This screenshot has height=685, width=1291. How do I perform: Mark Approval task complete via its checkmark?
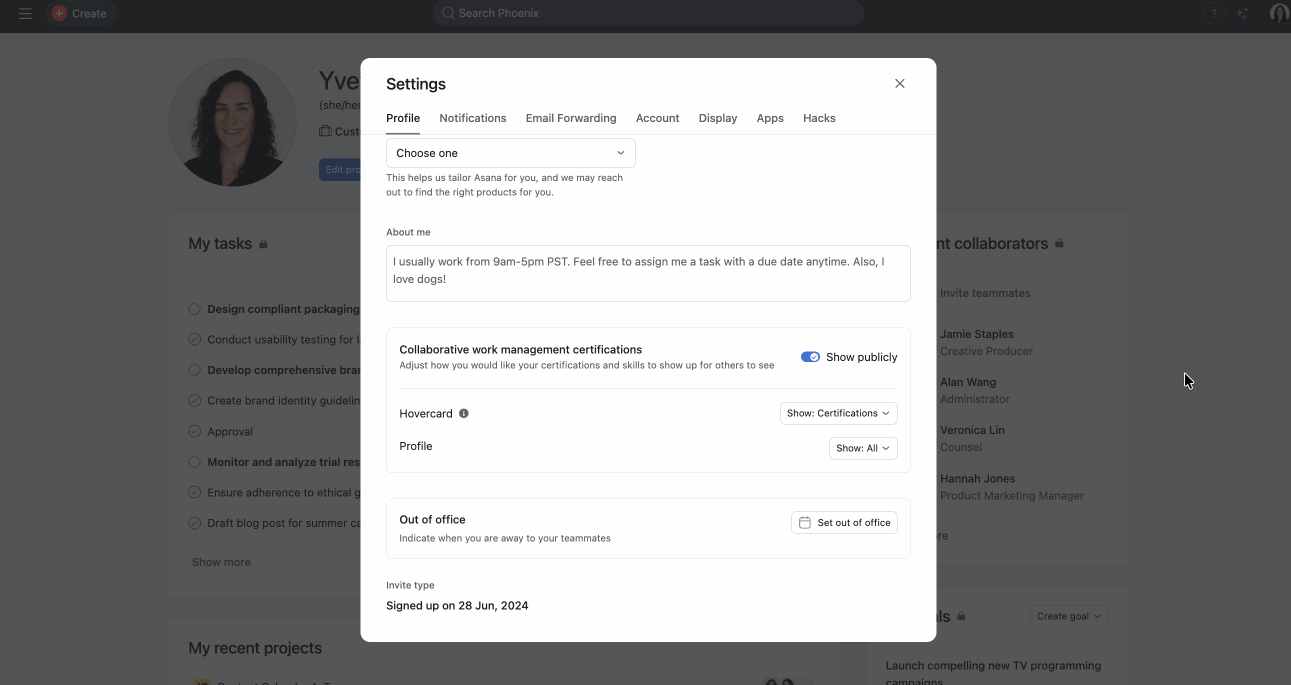195,432
